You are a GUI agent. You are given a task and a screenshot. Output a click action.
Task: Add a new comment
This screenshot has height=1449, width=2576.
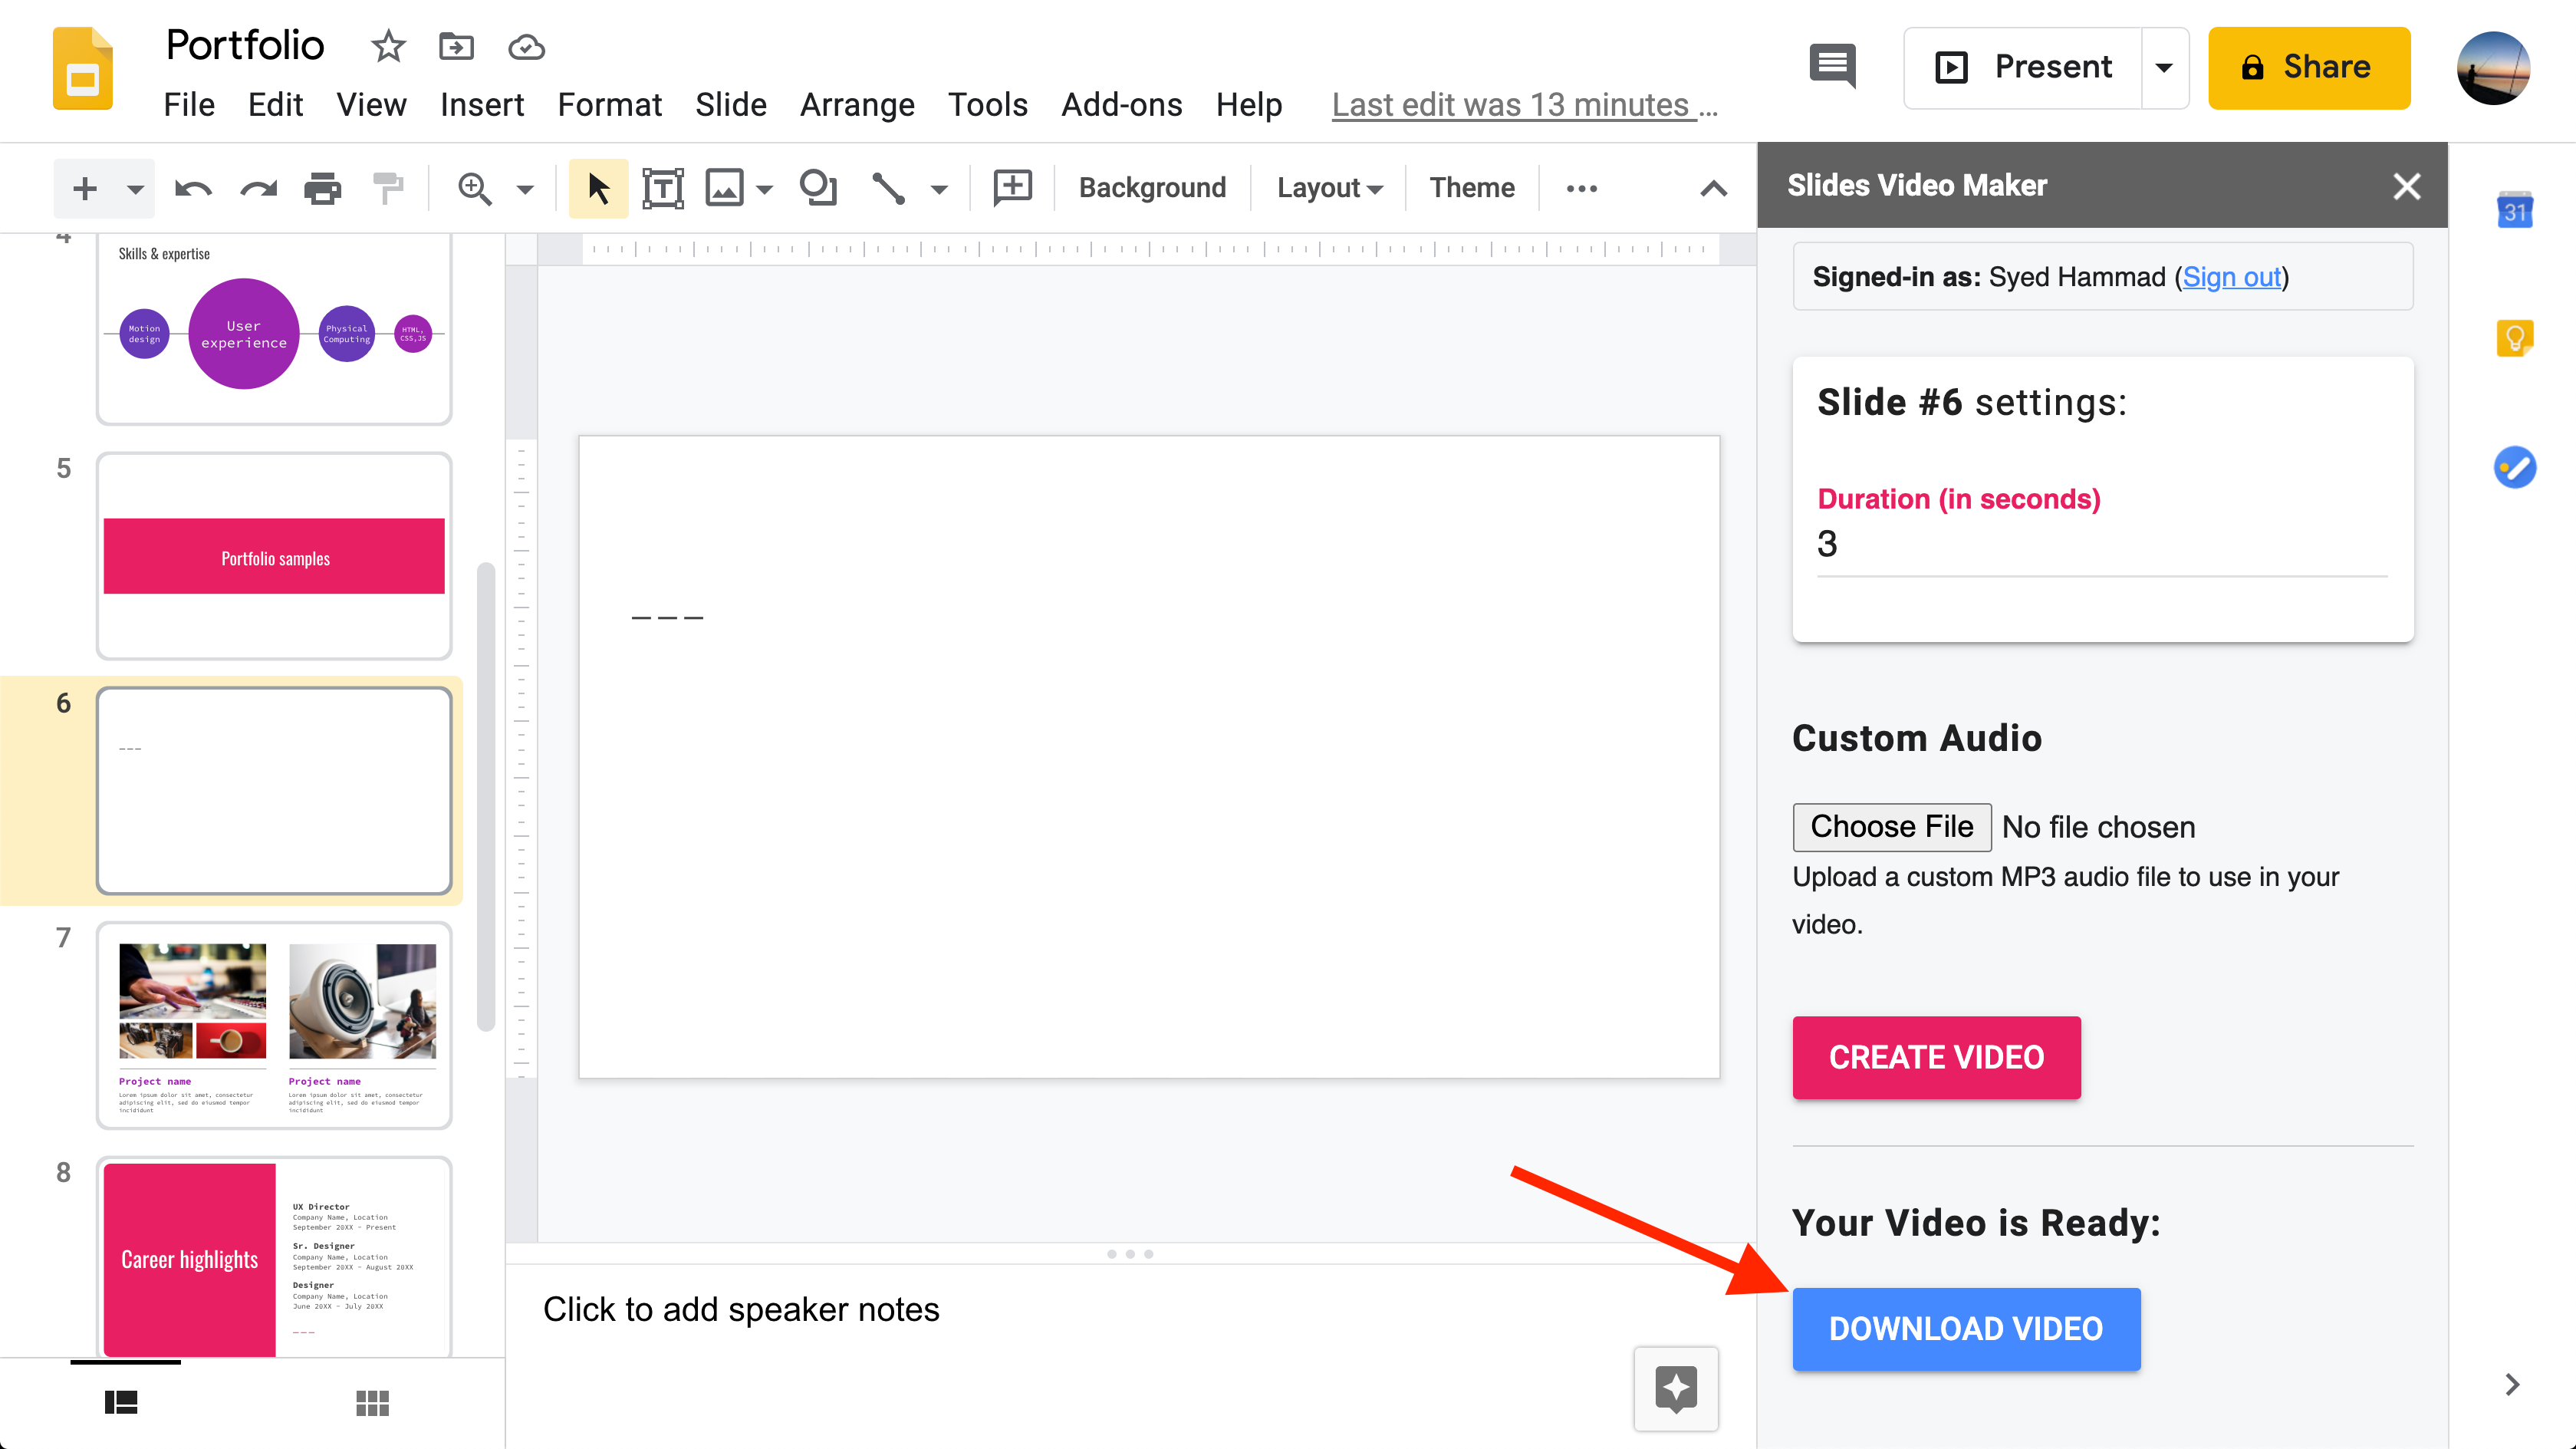pyautogui.click(x=1012, y=187)
